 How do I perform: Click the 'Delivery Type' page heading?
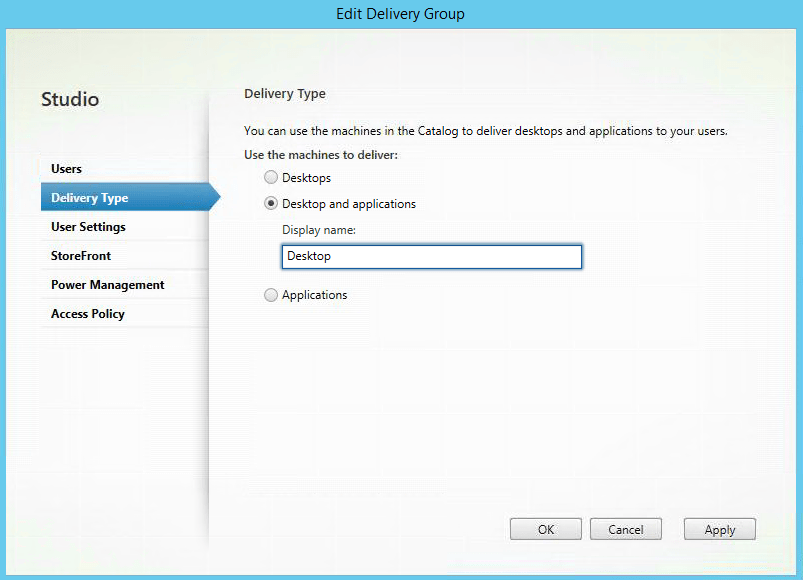[285, 94]
